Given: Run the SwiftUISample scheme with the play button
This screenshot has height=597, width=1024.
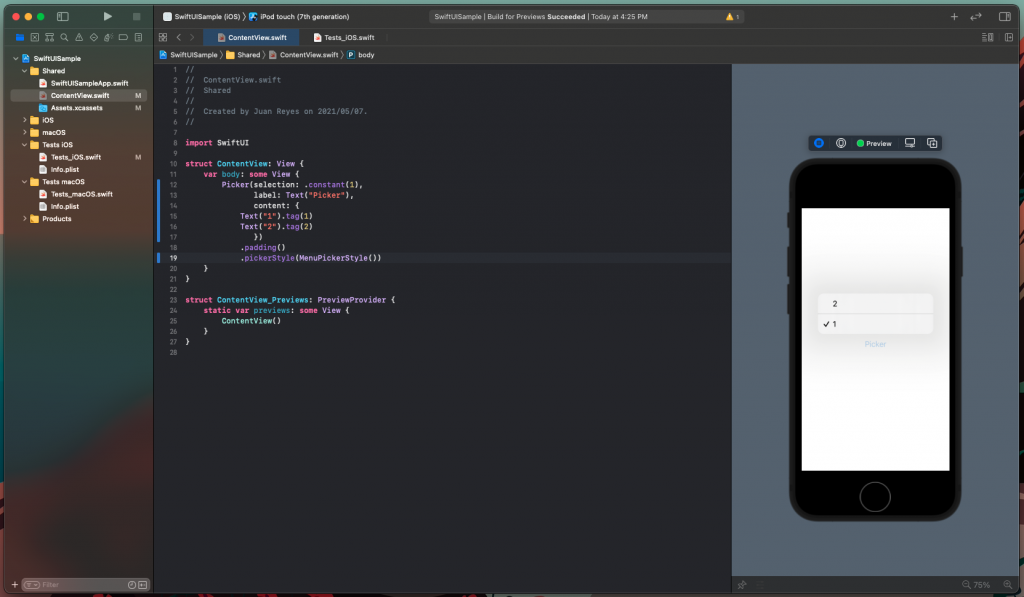Looking at the screenshot, I should (x=108, y=16).
